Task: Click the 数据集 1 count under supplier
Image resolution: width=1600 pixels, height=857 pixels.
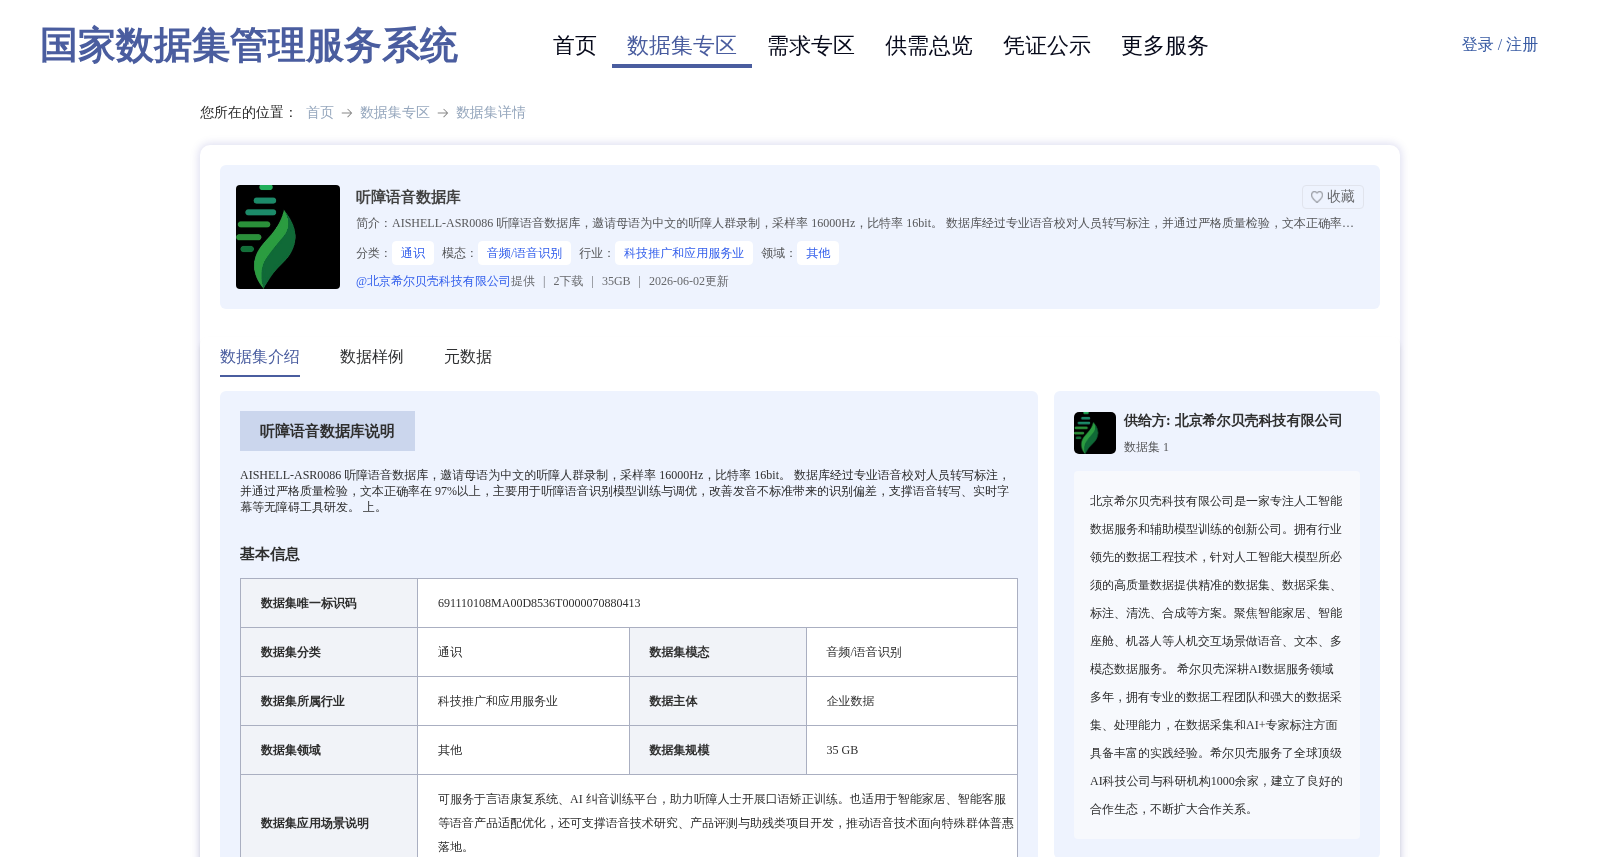Action: 1146,447
